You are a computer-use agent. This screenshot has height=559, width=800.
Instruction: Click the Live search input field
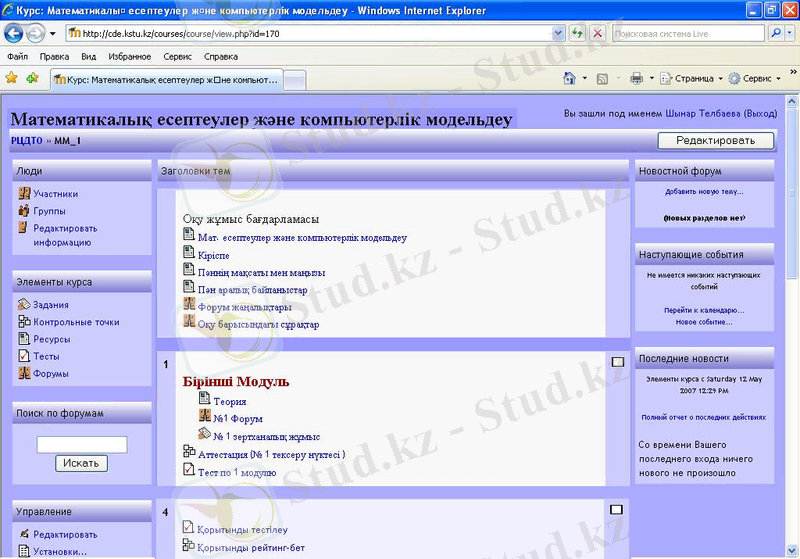(688, 34)
